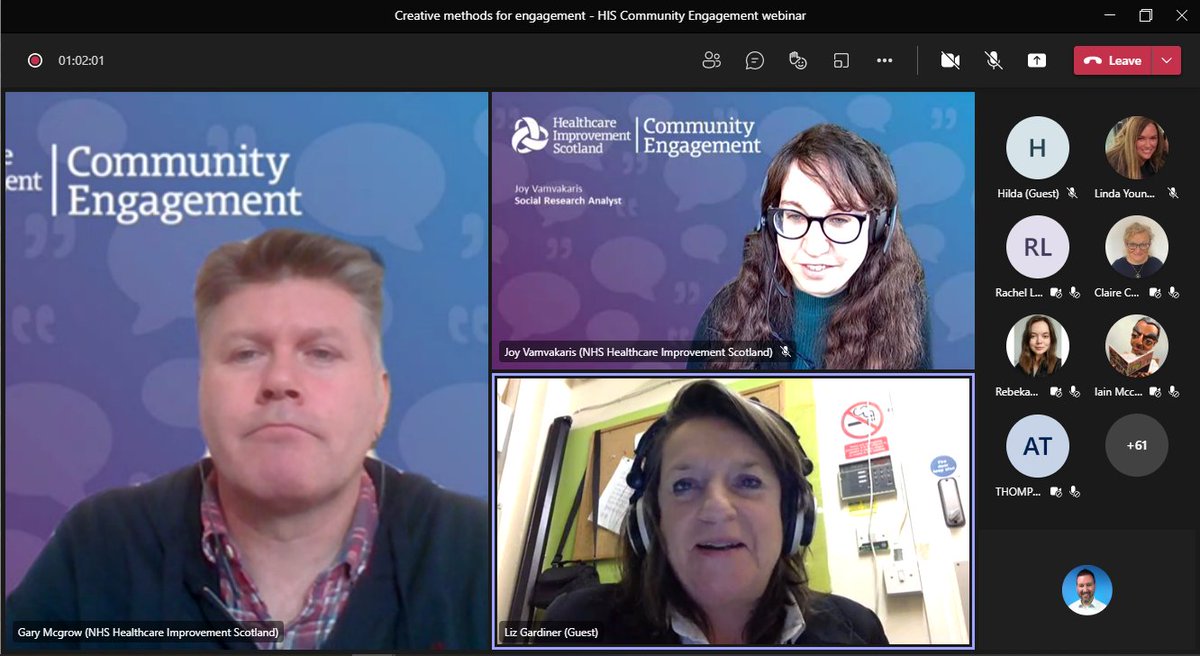This screenshot has width=1200, height=656.
Task: Show the participants panel
Action: [x=711, y=60]
